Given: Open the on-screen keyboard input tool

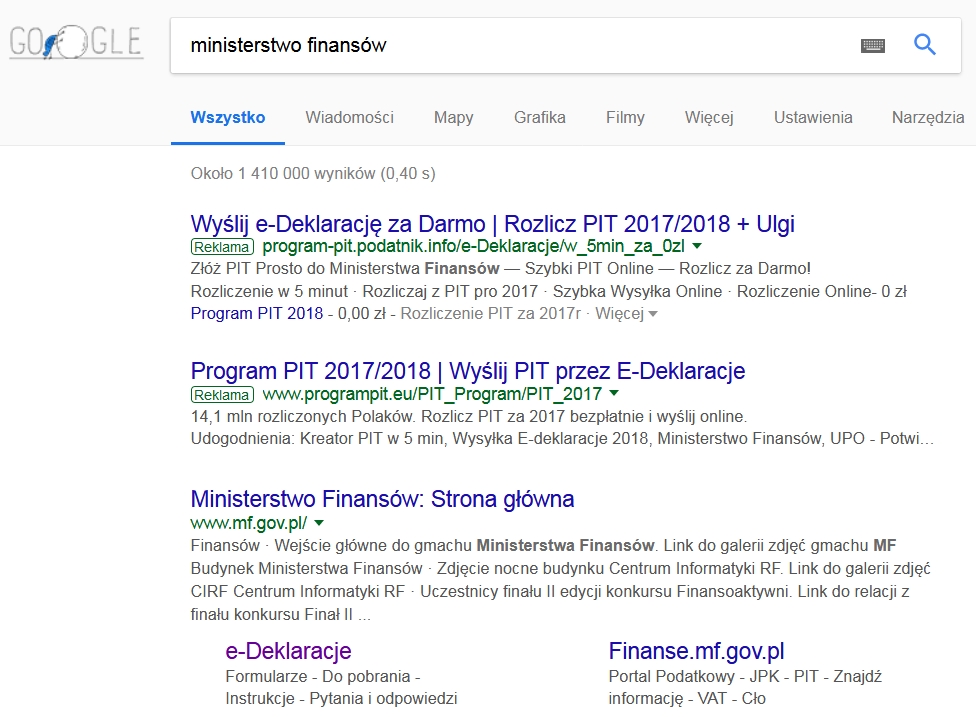Looking at the screenshot, I should 872,45.
